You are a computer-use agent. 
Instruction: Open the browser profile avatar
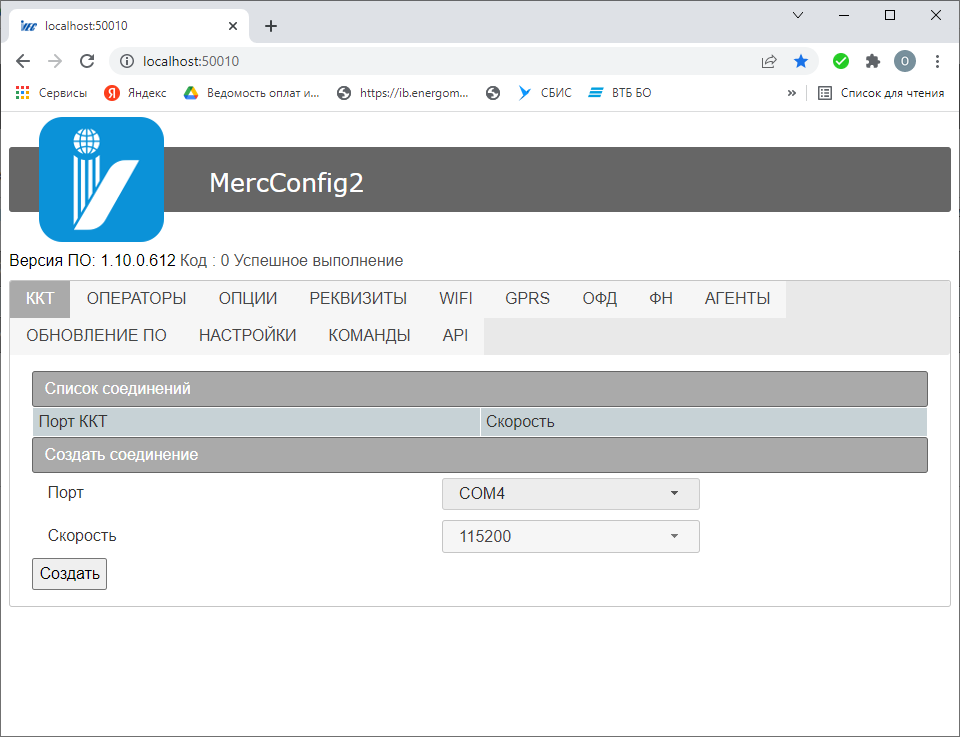click(x=905, y=61)
